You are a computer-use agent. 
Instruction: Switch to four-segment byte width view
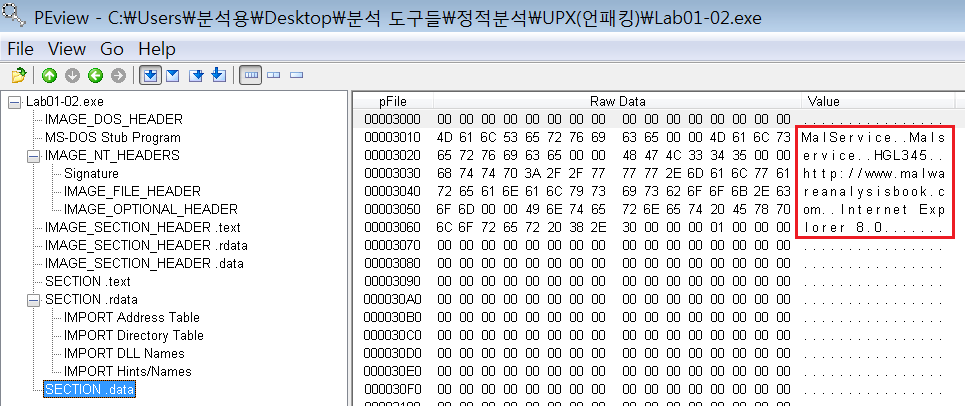pos(251,76)
